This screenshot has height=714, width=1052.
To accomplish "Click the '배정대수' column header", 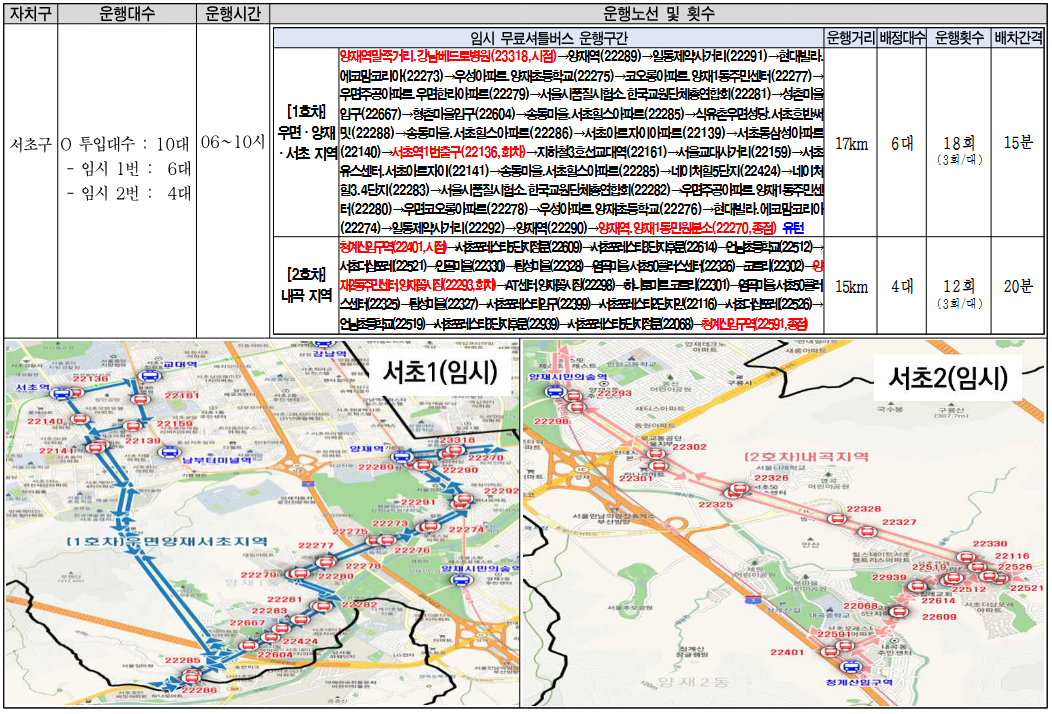I will tap(901, 36).
